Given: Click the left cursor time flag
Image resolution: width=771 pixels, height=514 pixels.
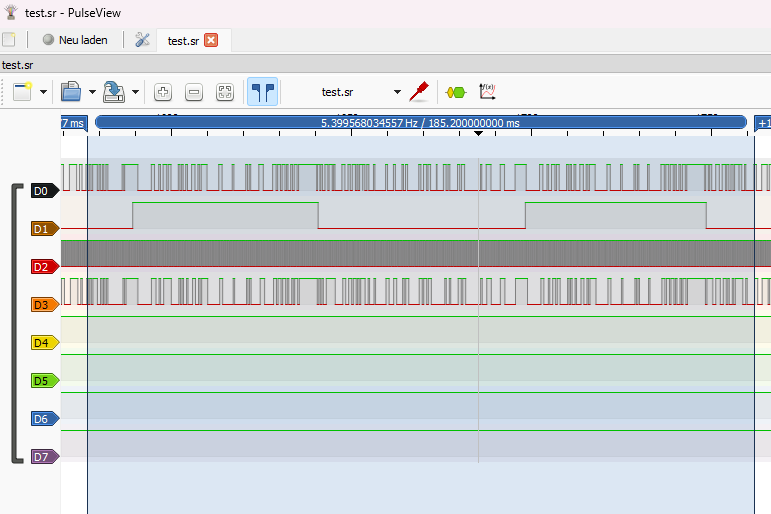Looking at the screenshot, I should [x=74, y=123].
